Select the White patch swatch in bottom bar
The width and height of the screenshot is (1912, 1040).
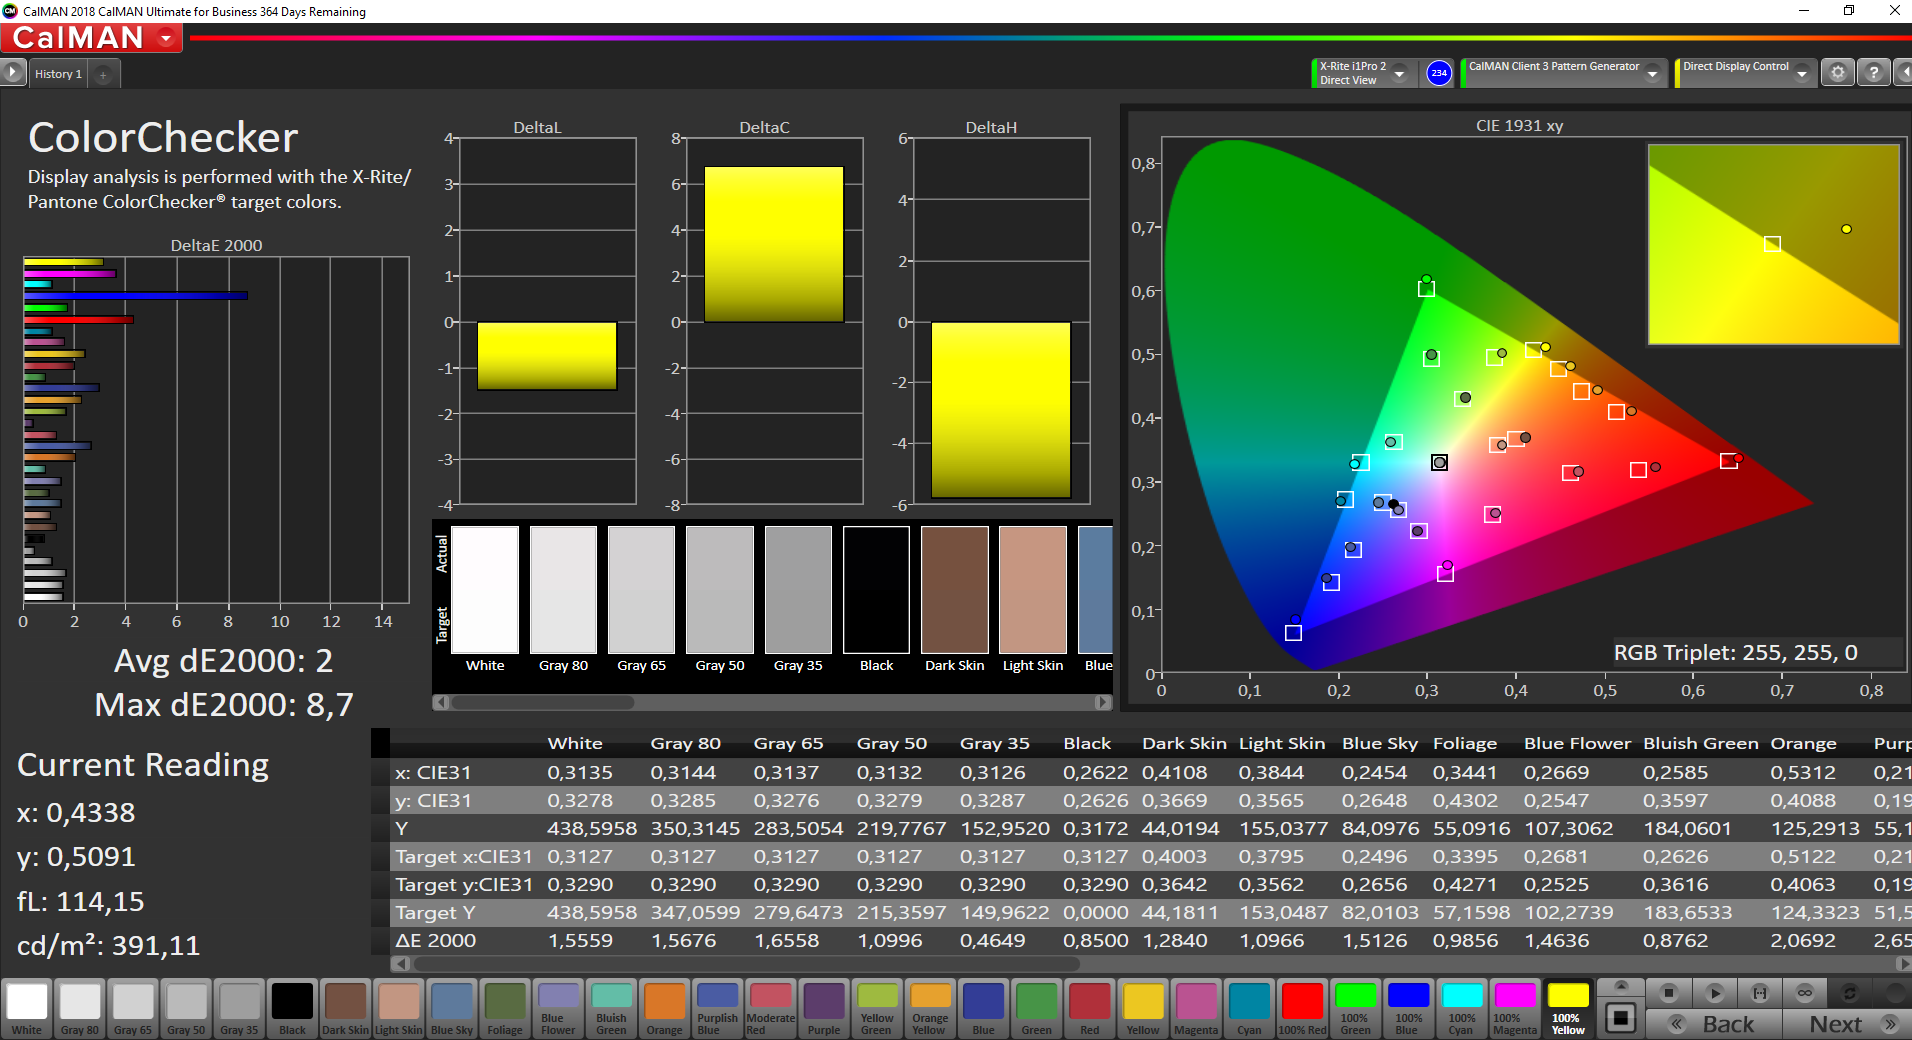[27, 1008]
